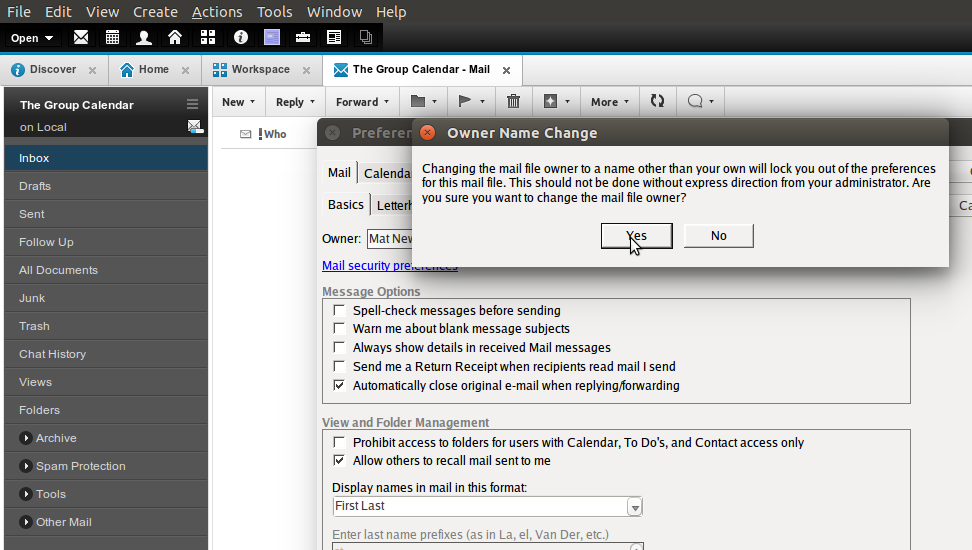This screenshot has width=972, height=550.
Task: Click the Workspace grid icon in top bar
Action: (x=207, y=37)
